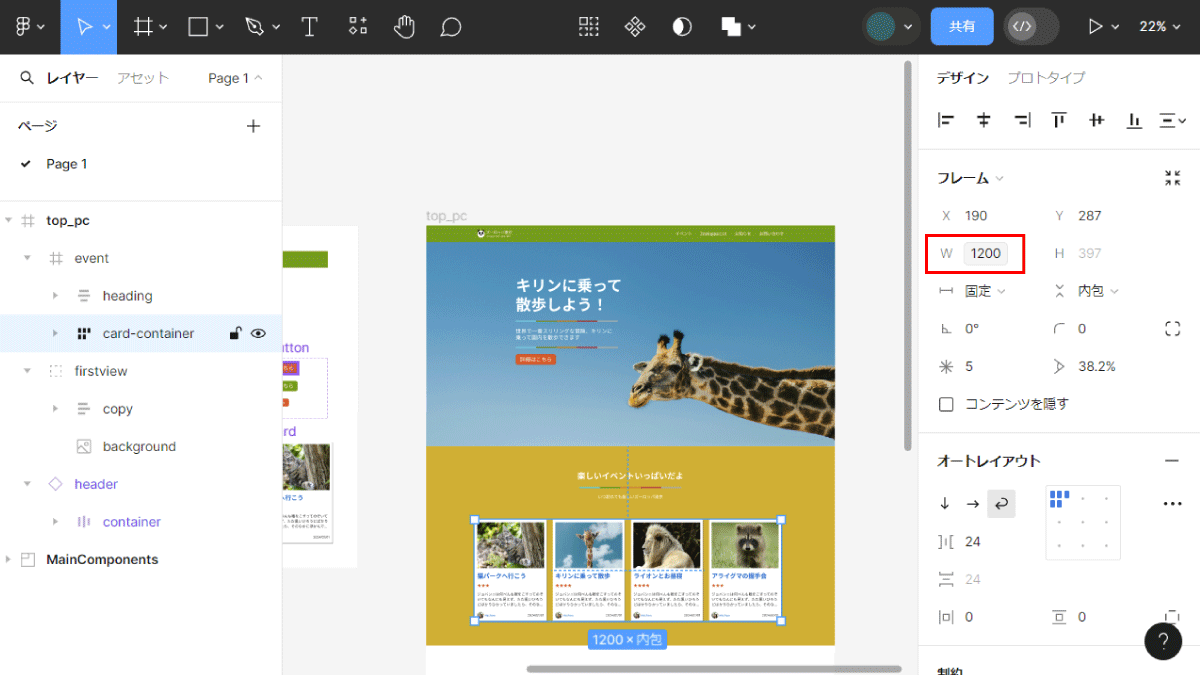The width and height of the screenshot is (1200, 675).
Task: Open the 22% zoom dropdown
Action: click(1160, 27)
